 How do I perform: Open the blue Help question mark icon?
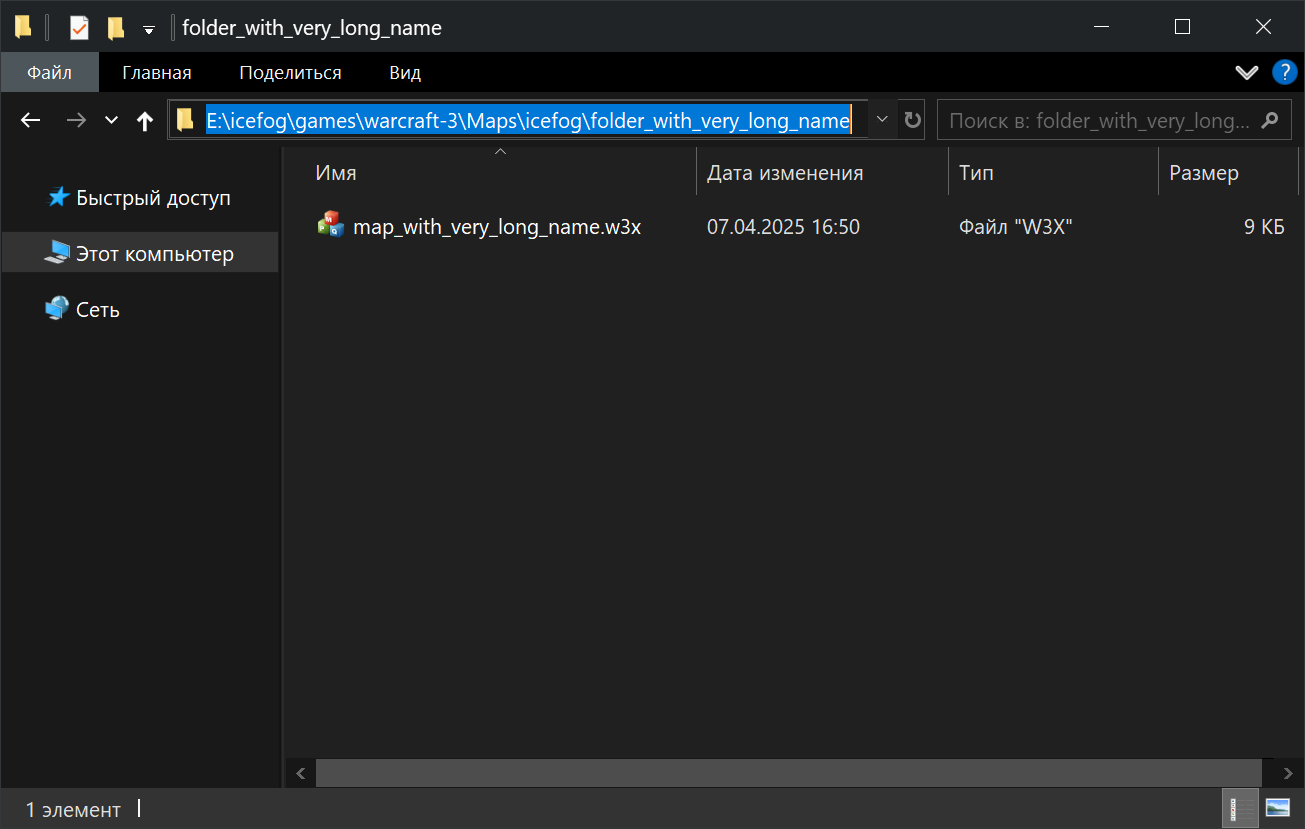tap(1283, 73)
